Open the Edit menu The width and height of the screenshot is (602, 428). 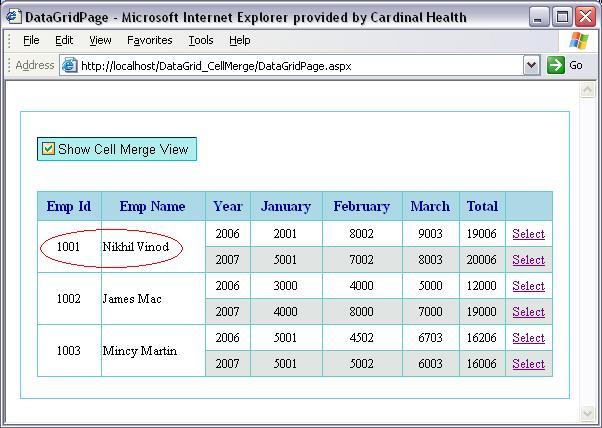tap(64, 40)
